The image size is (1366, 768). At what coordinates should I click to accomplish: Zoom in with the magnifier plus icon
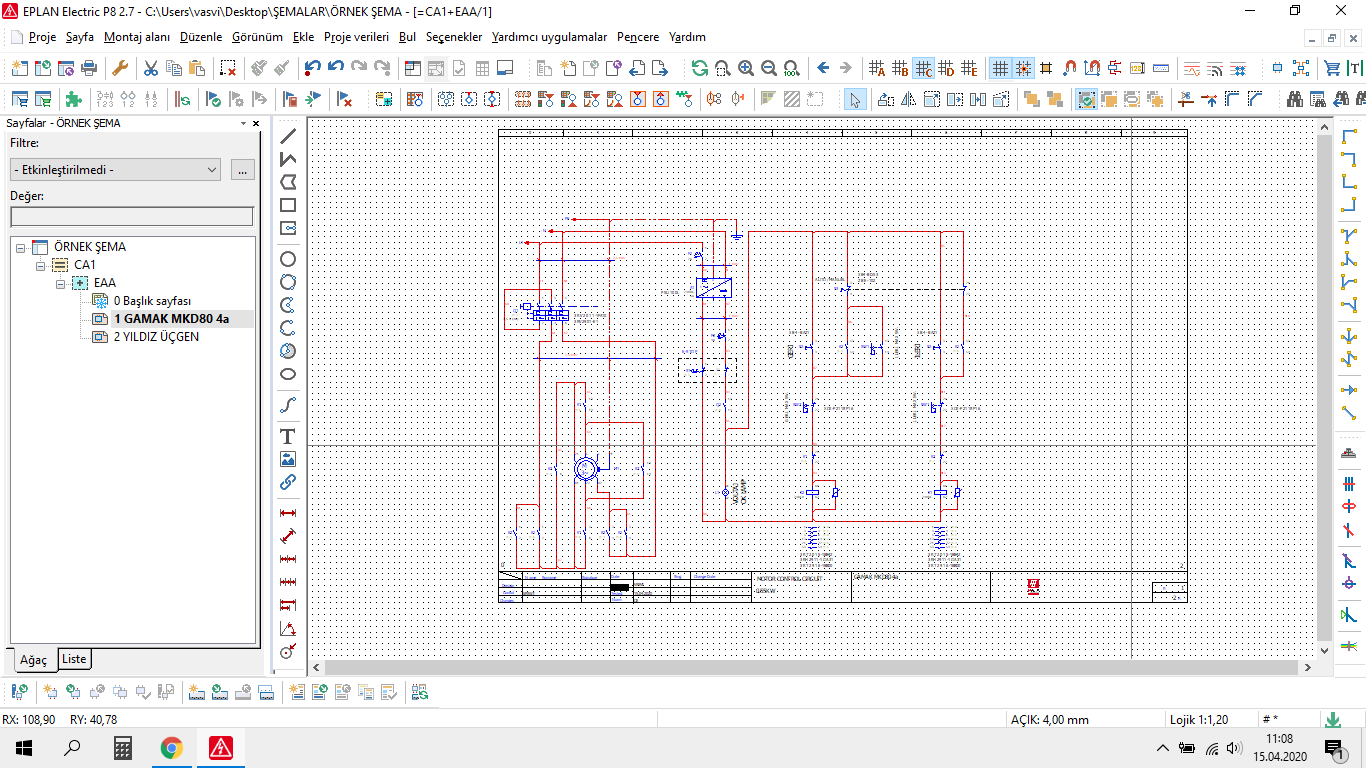tap(746, 68)
